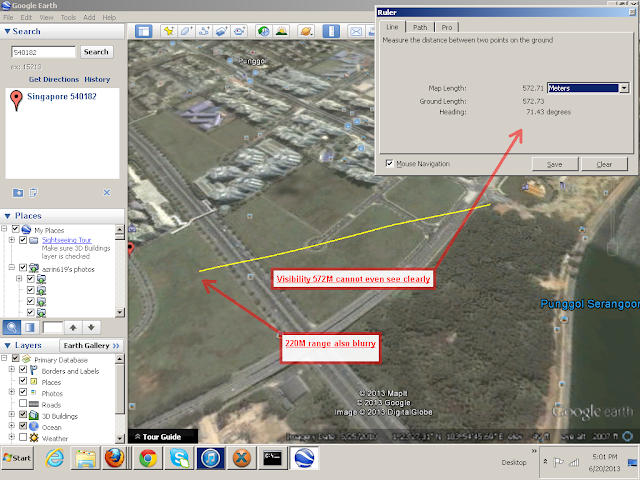Open the Windows Start button
The height and width of the screenshot is (480, 640).
(17, 458)
